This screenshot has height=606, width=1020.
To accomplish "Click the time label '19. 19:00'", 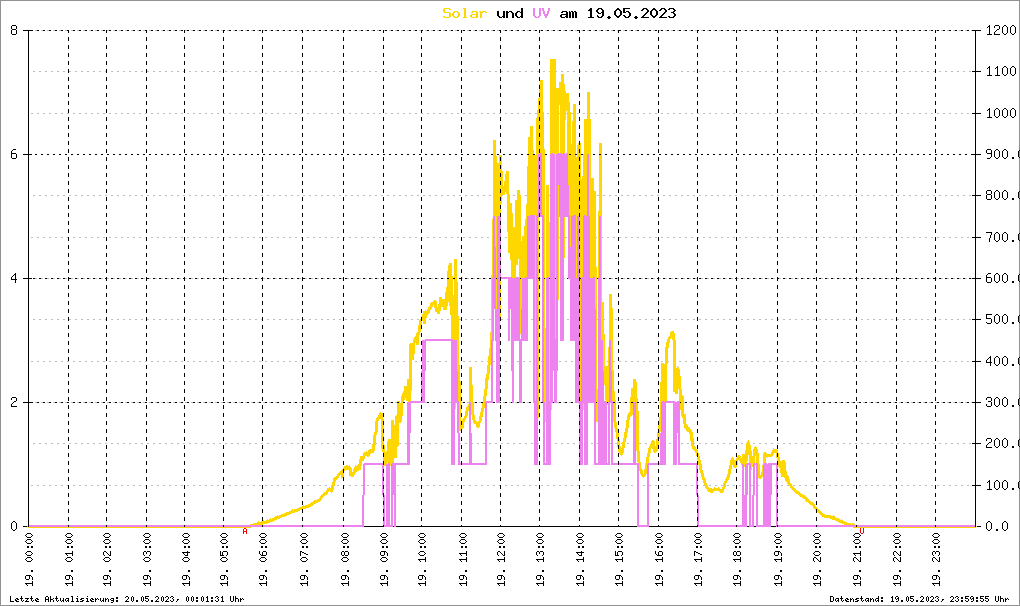I will tap(779, 560).
